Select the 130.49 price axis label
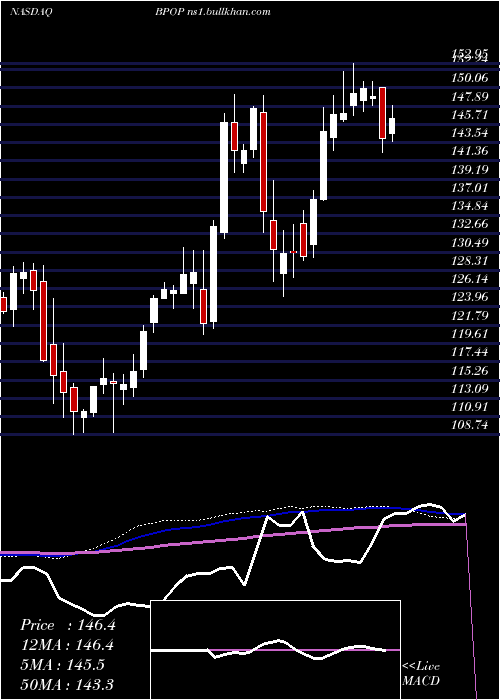This screenshot has width=500, height=700. pos(469,242)
